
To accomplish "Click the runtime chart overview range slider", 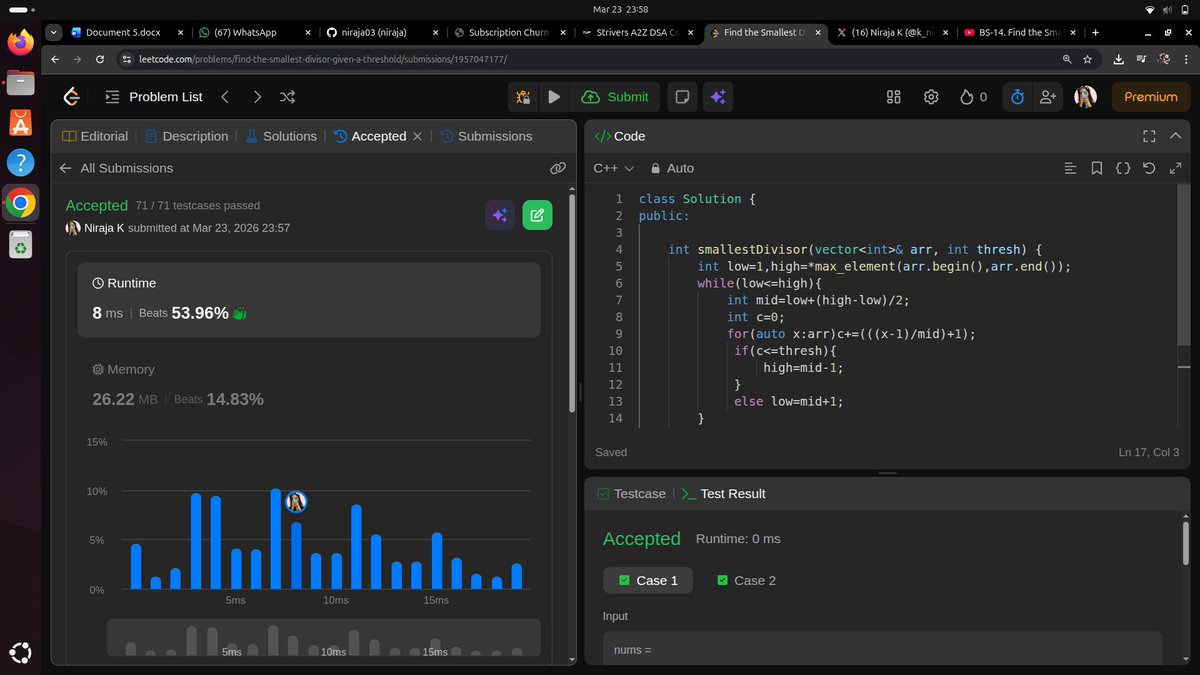I will click(324, 637).
